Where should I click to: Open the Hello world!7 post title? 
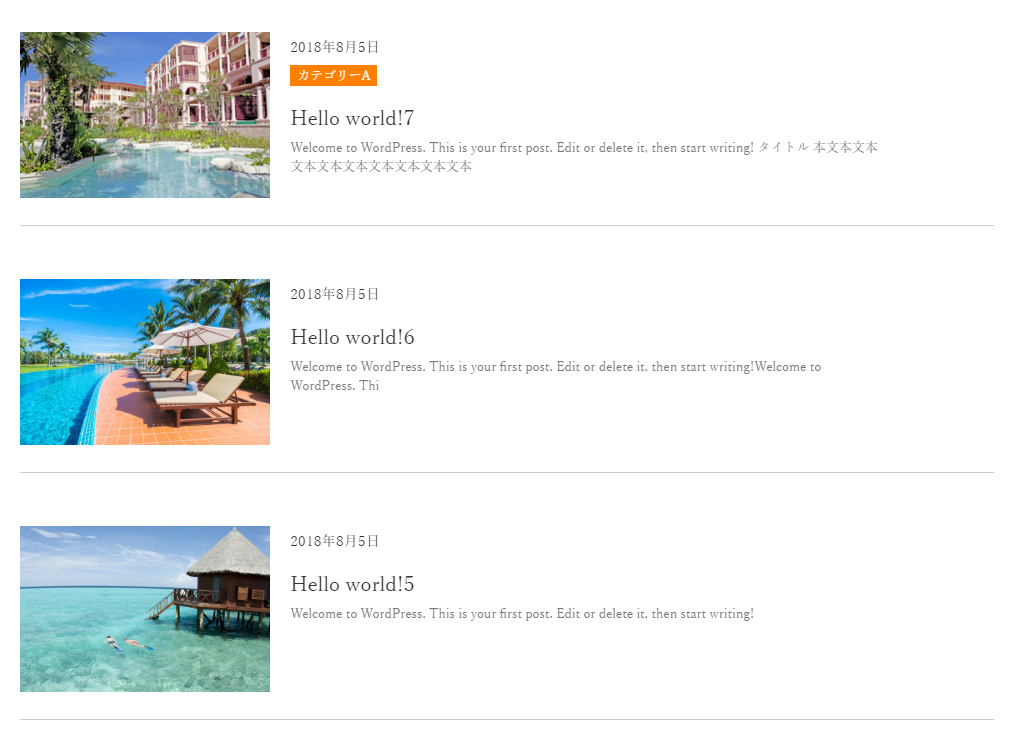point(352,118)
